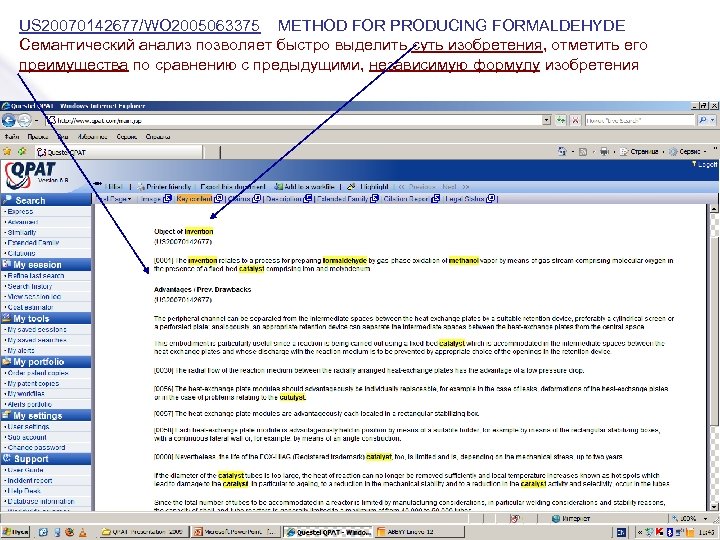Click the Highlight marker icon

(x=351, y=187)
